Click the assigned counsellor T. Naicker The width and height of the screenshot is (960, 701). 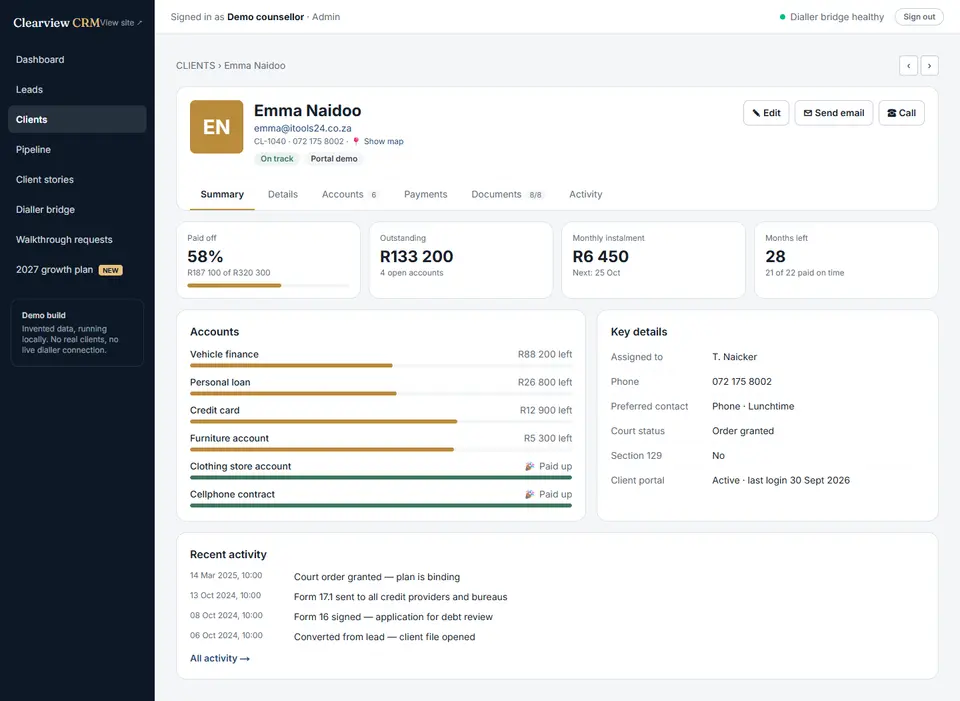point(734,357)
